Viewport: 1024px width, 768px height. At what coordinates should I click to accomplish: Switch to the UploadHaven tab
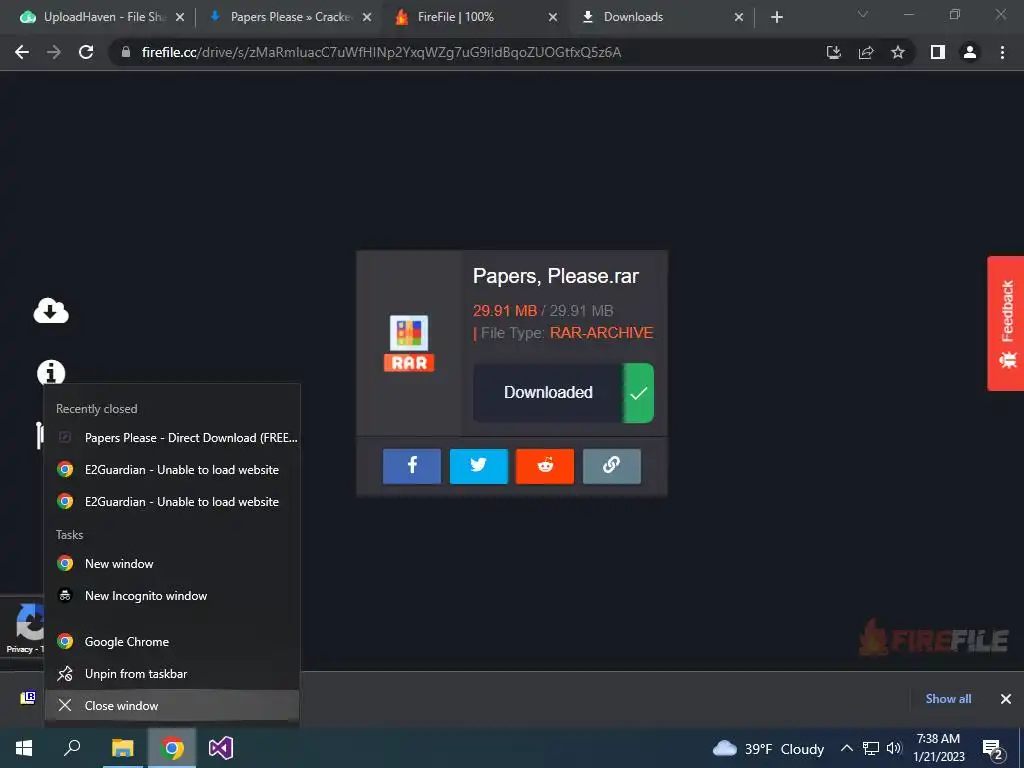click(x=95, y=17)
